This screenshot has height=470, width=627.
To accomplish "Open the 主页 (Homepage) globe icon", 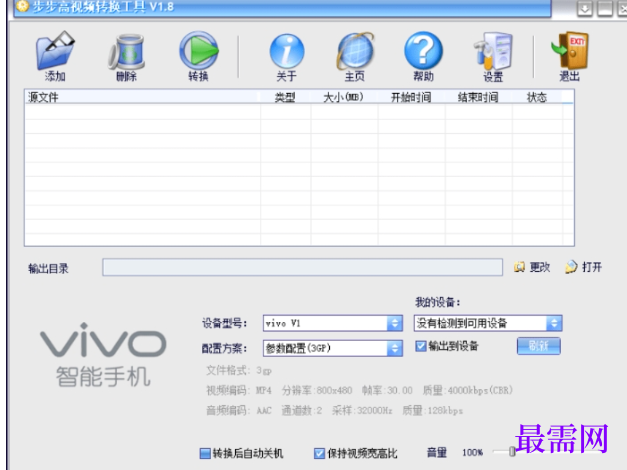I will tap(355, 51).
